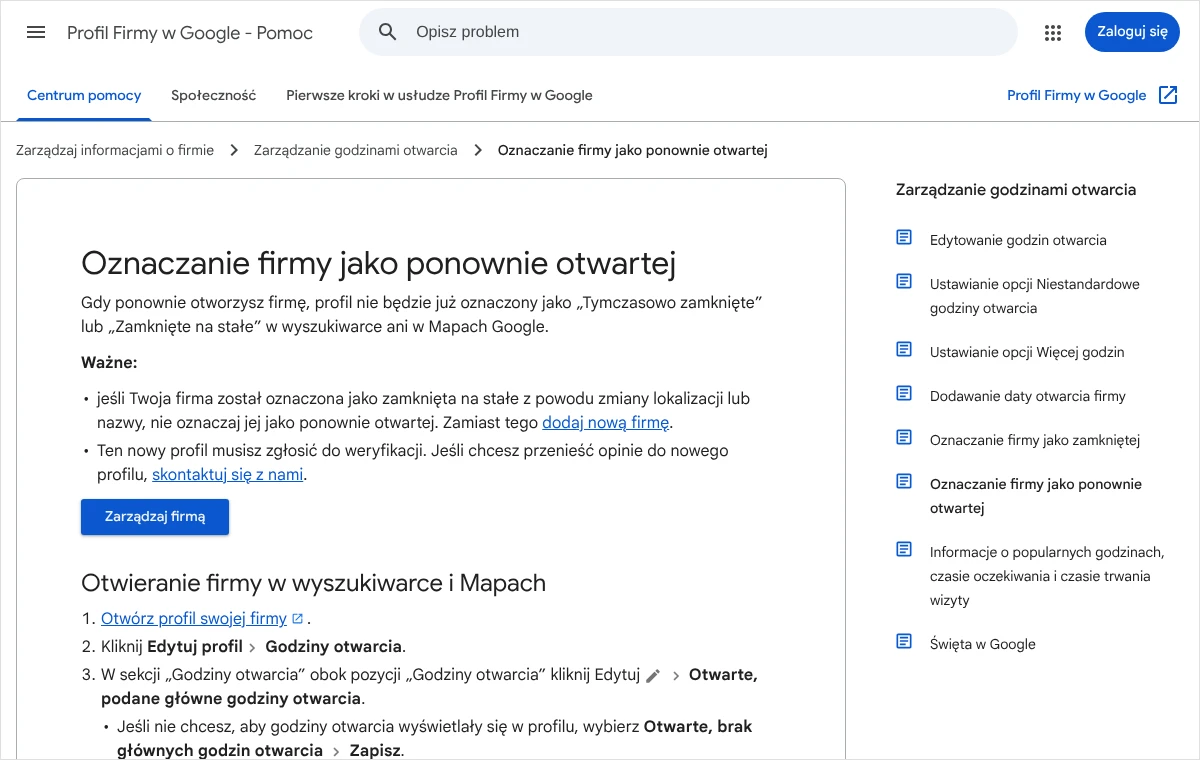
Task: Click the heading Oznaczanie firmy jako ponownie otwartej
Action: pyautogui.click(x=379, y=264)
